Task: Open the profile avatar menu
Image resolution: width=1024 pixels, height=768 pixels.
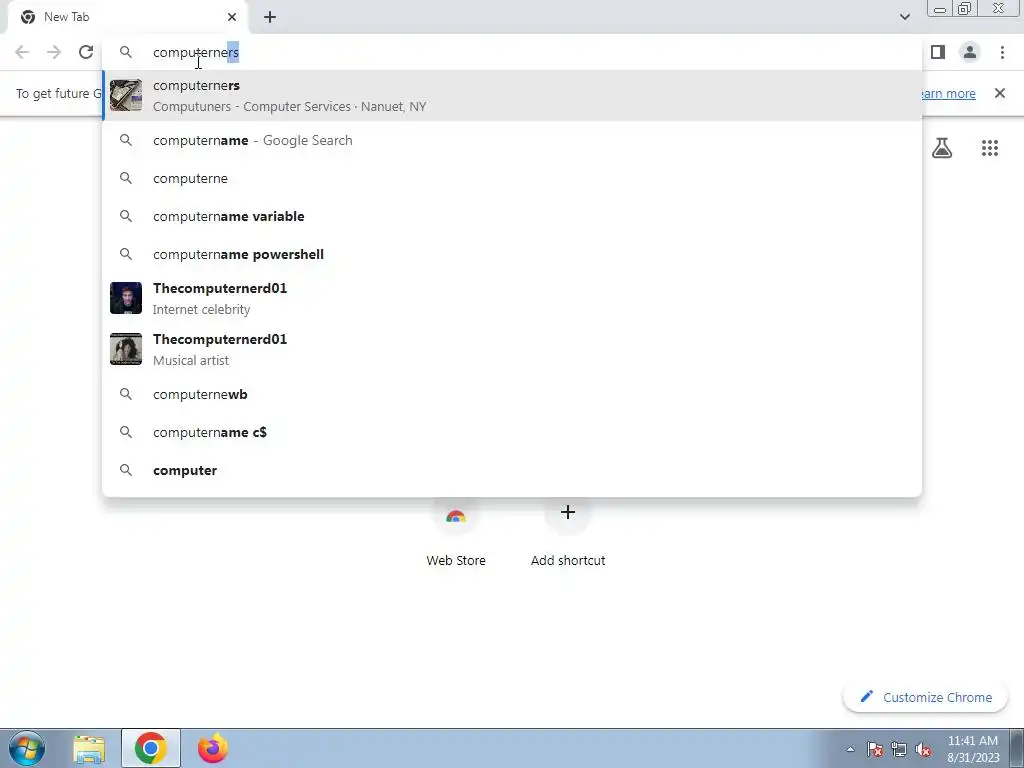Action: [970, 52]
